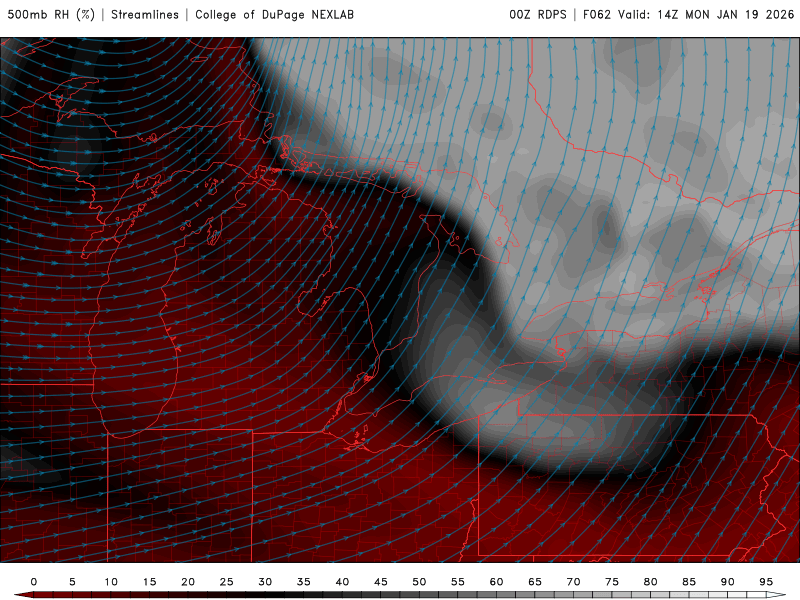Click the '80' value on the color scale
This screenshot has width=800, height=600.
651,582
